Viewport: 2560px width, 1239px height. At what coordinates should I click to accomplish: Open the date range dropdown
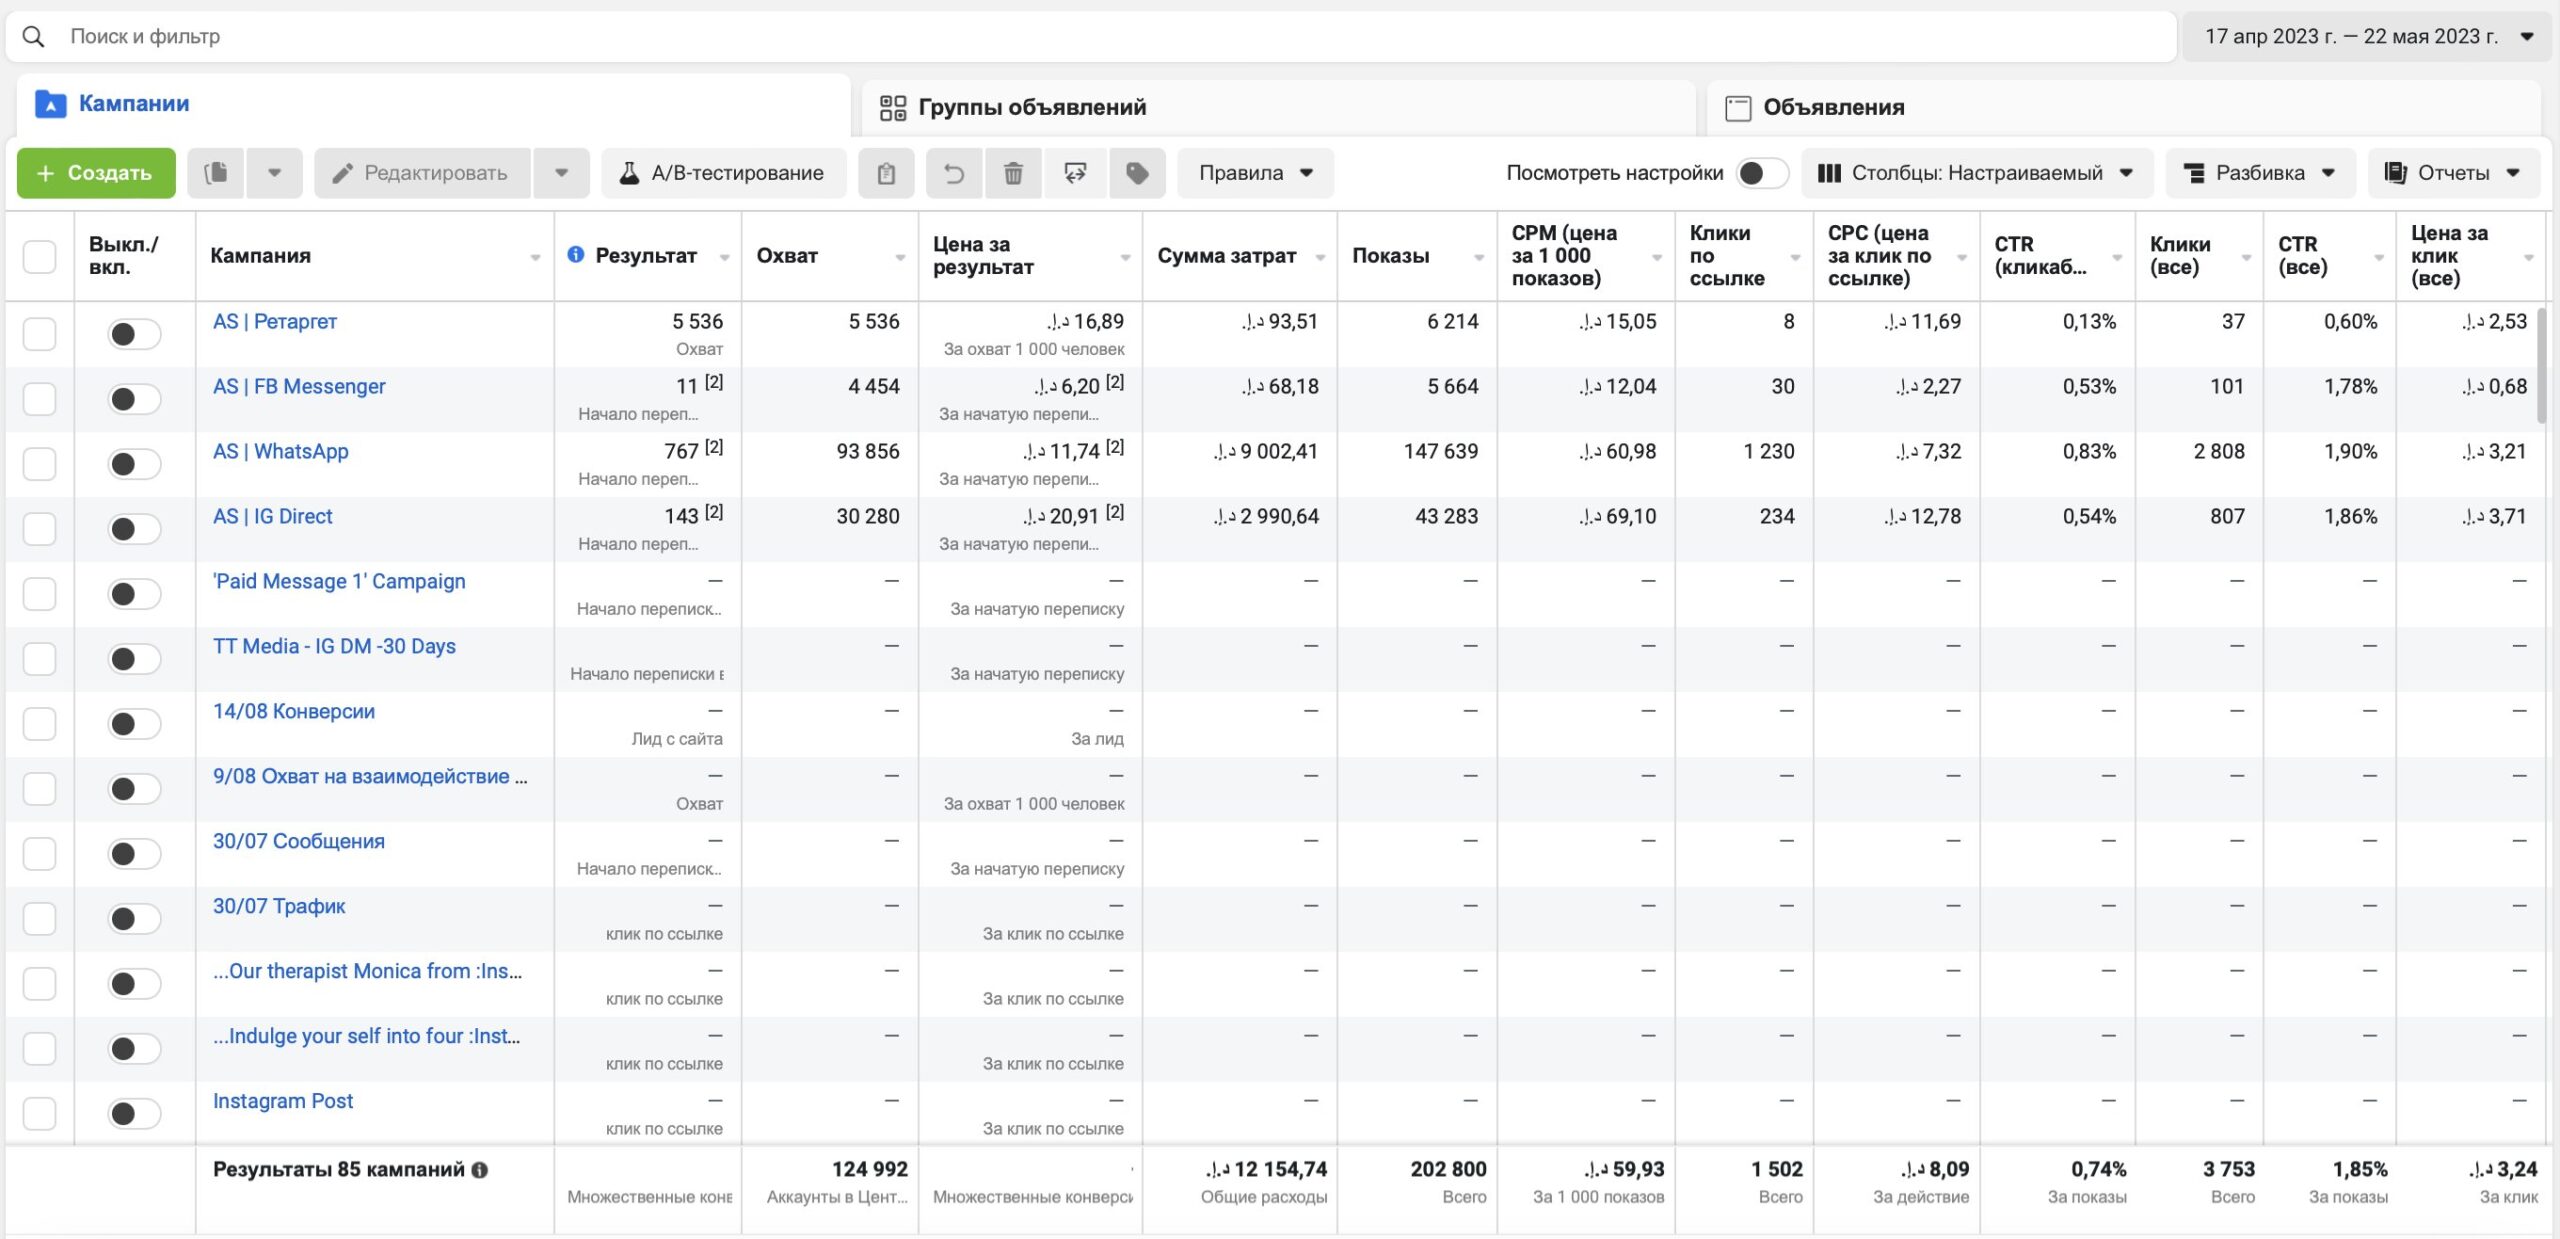click(x=2366, y=37)
